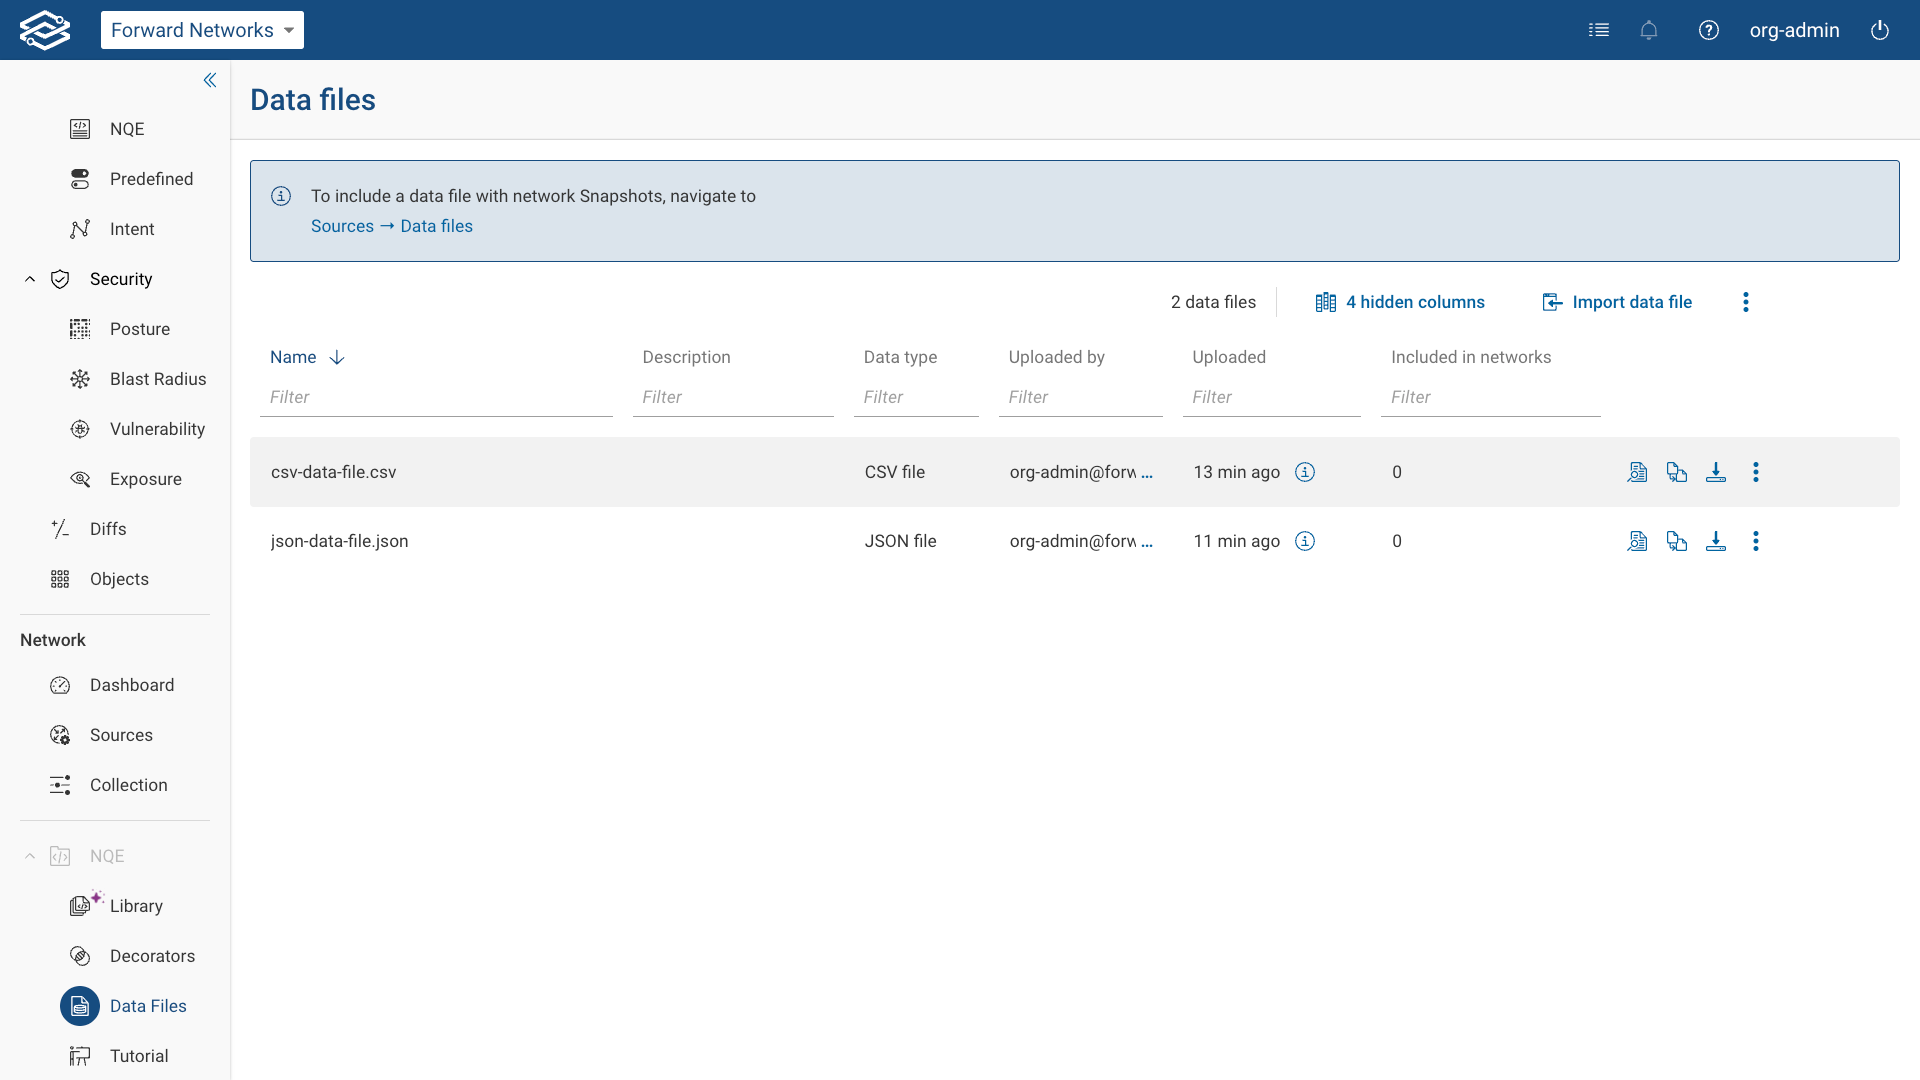
Task: Open upload info icon beside 13 min ago
Action: [1305, 472]
